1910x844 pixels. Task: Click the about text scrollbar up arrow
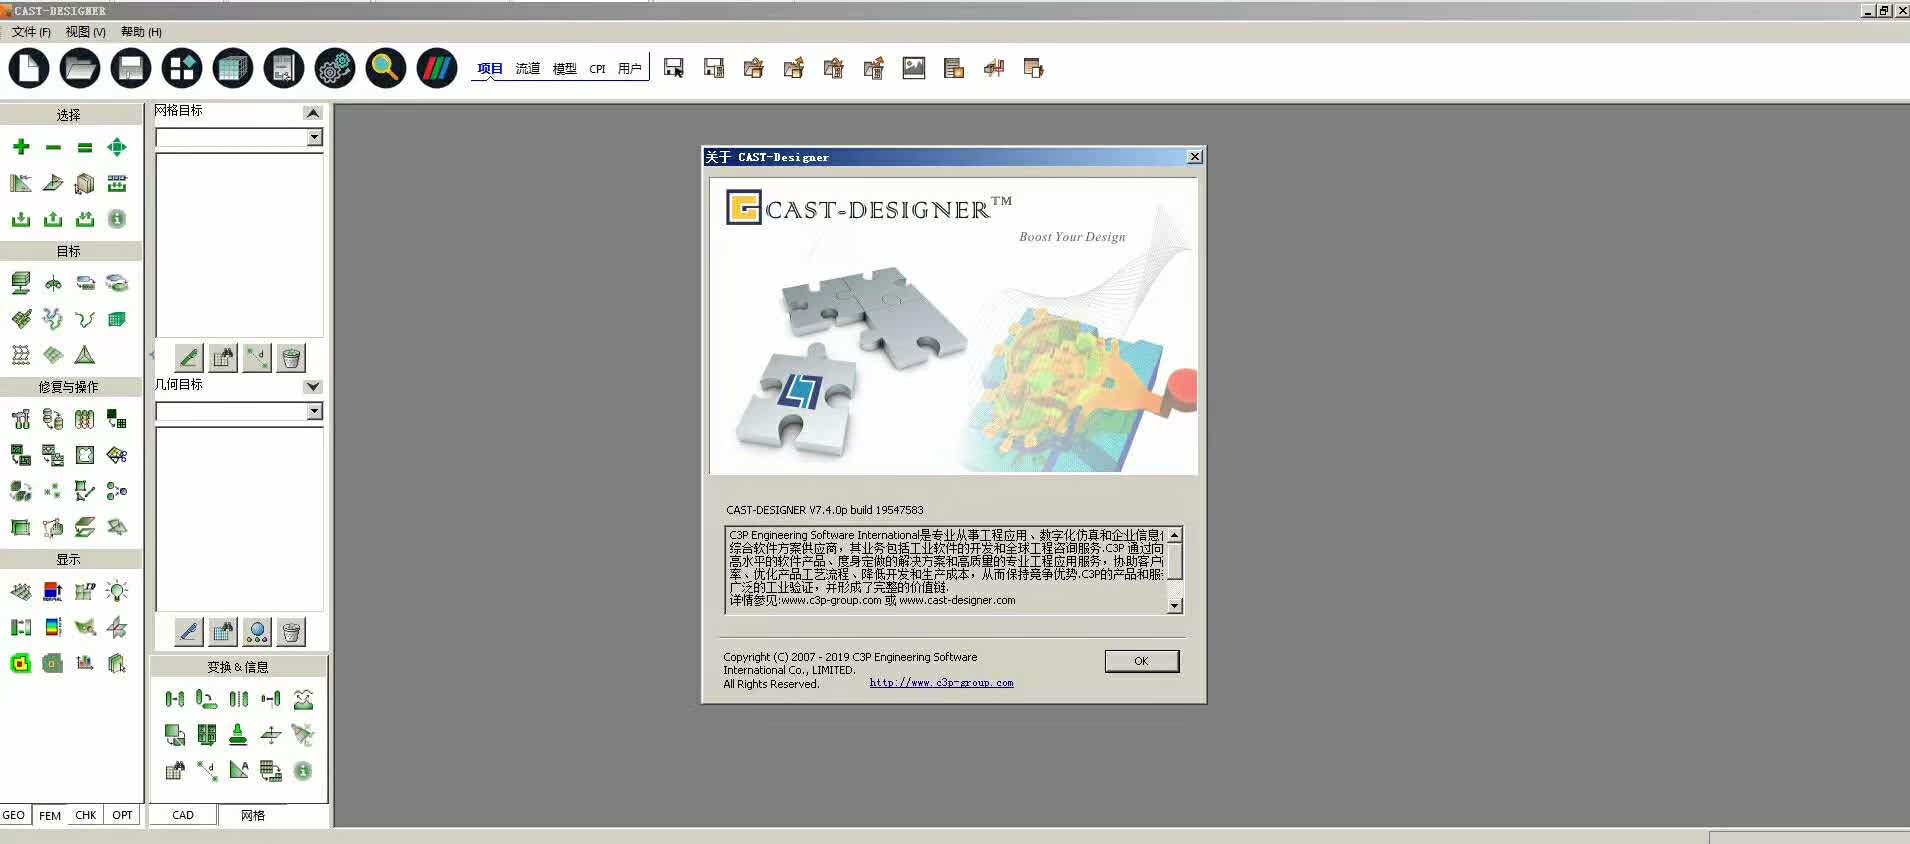(x=1175, y=535)
